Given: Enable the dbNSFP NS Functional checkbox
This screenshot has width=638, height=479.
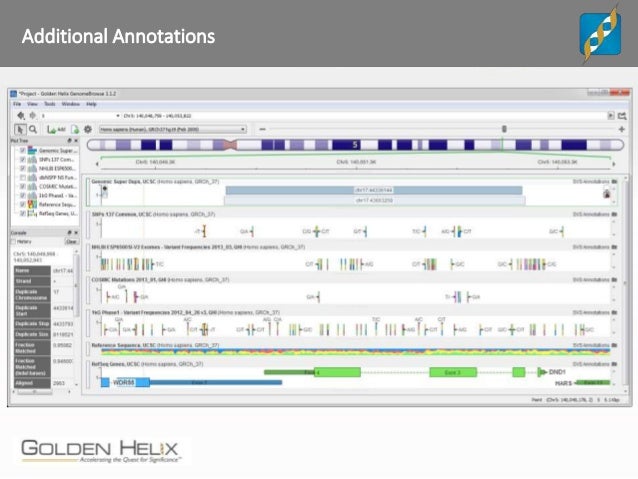Looking at the screenshot, I should coord(23,177).
